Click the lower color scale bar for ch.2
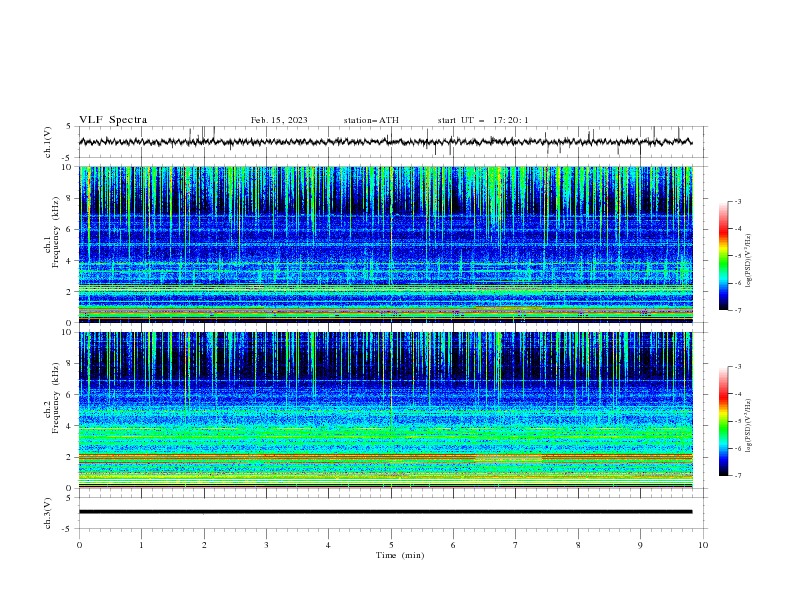 click(x=724, y=421)
